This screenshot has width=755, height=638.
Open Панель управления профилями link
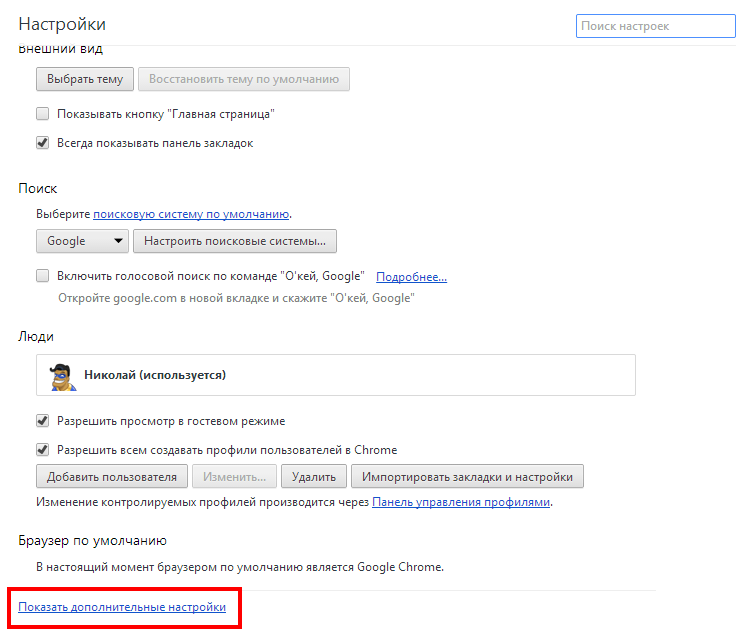[x=461, y=502]
